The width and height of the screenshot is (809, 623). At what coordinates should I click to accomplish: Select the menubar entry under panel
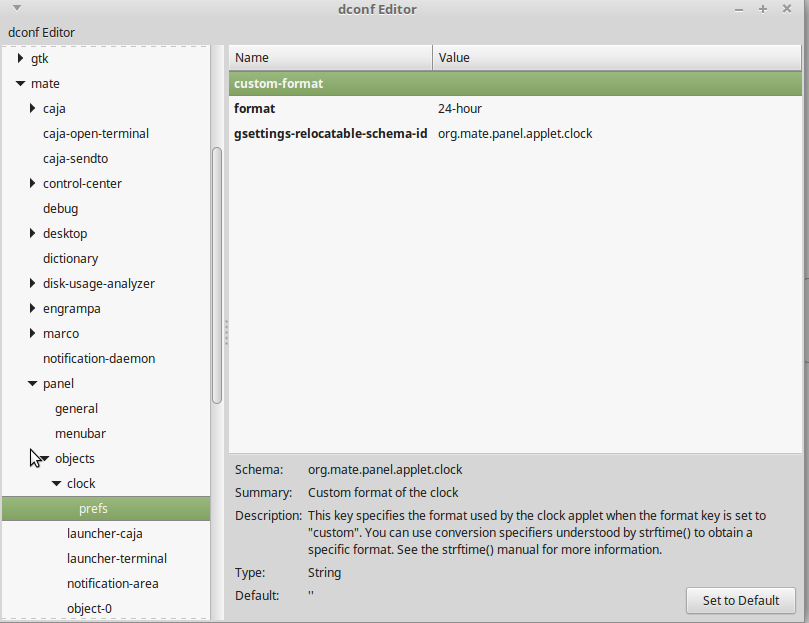(80, 433)
